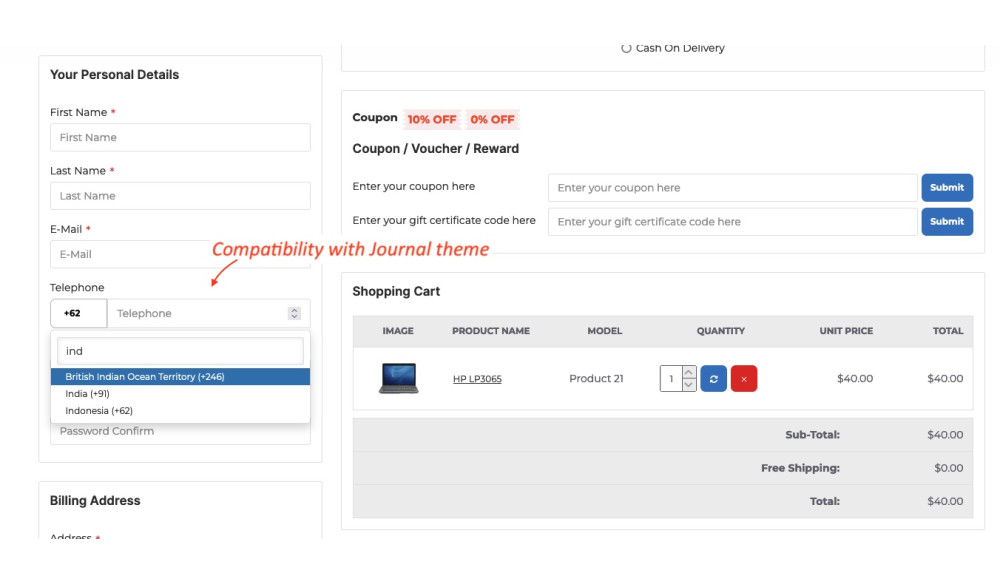This screenshot has height=585, width=1000.
Task: Click the HP LP3065 laptop thumbnail
Action: point(398,378)
